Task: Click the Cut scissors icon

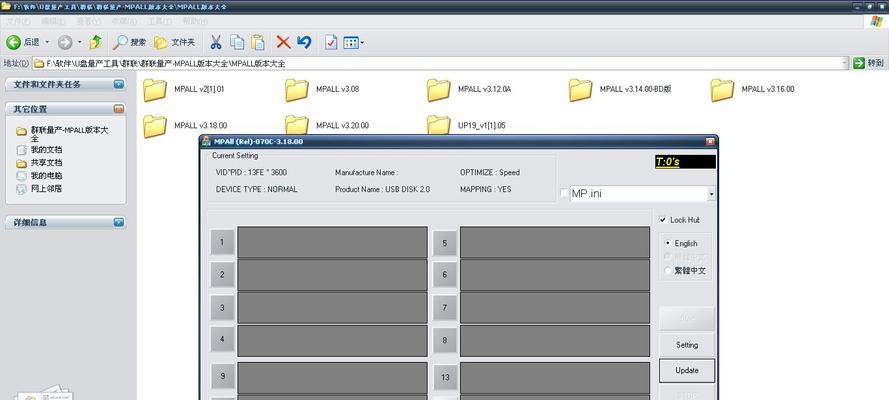Action: (x=215, y=42)
